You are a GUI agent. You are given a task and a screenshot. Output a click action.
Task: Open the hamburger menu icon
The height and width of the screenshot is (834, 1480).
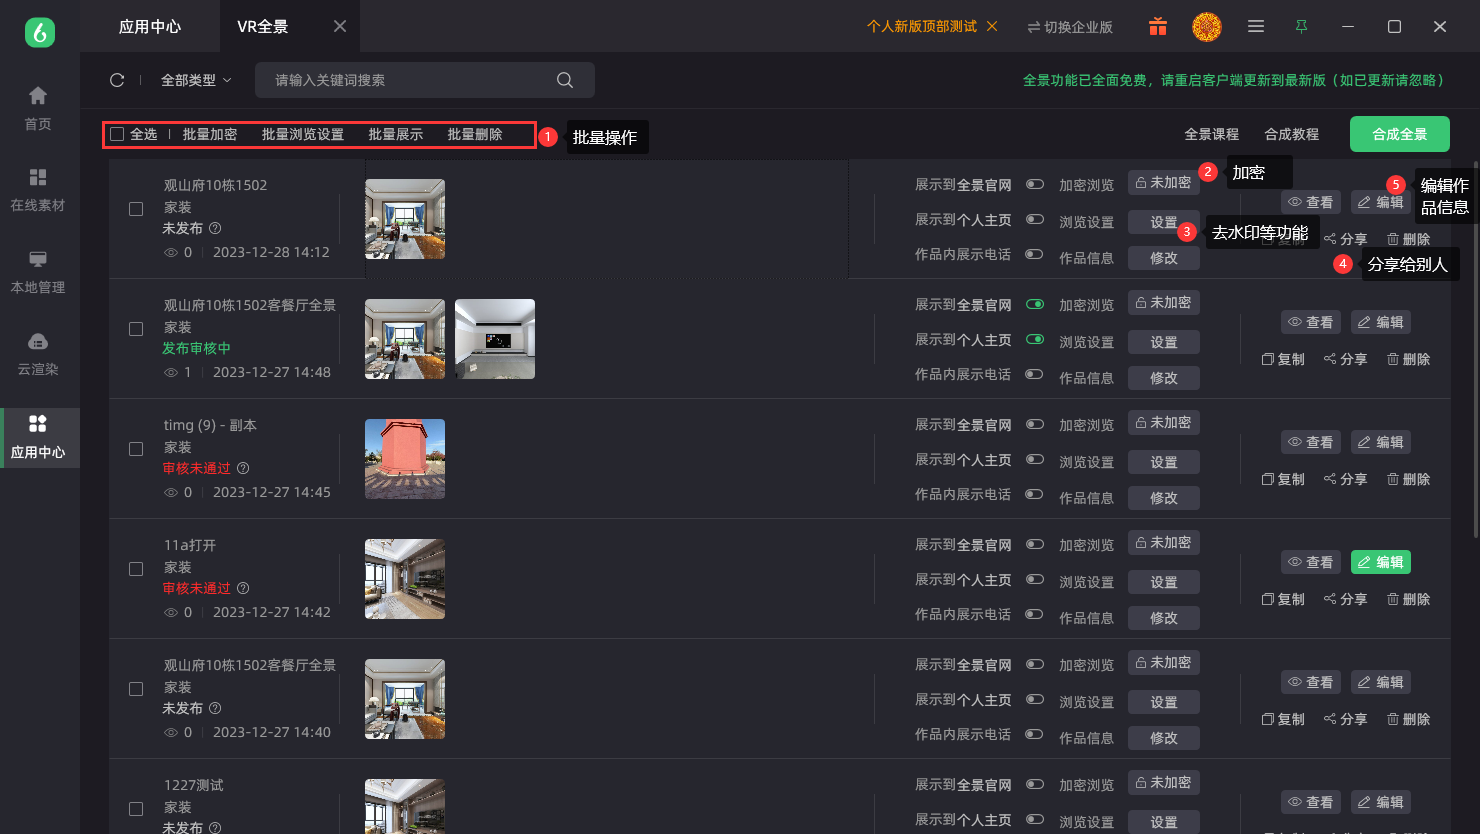pyautogui.click(x=1256, y=27)
